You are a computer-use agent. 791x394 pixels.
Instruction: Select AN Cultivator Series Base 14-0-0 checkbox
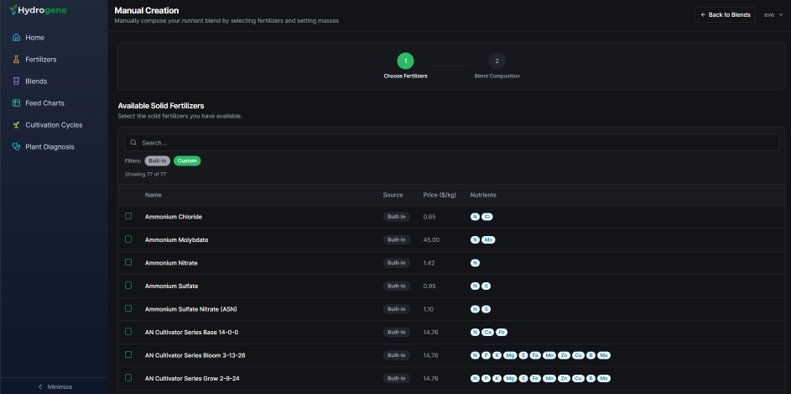[128, 331]
